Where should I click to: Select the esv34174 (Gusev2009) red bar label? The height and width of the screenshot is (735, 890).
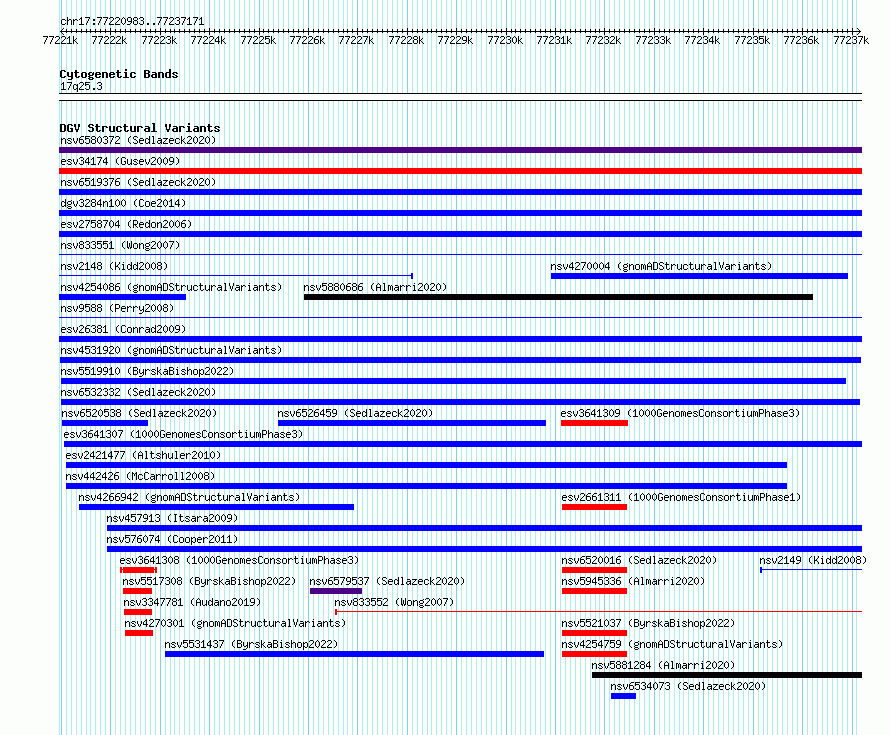pyautogui.click(x=120, y=161)
